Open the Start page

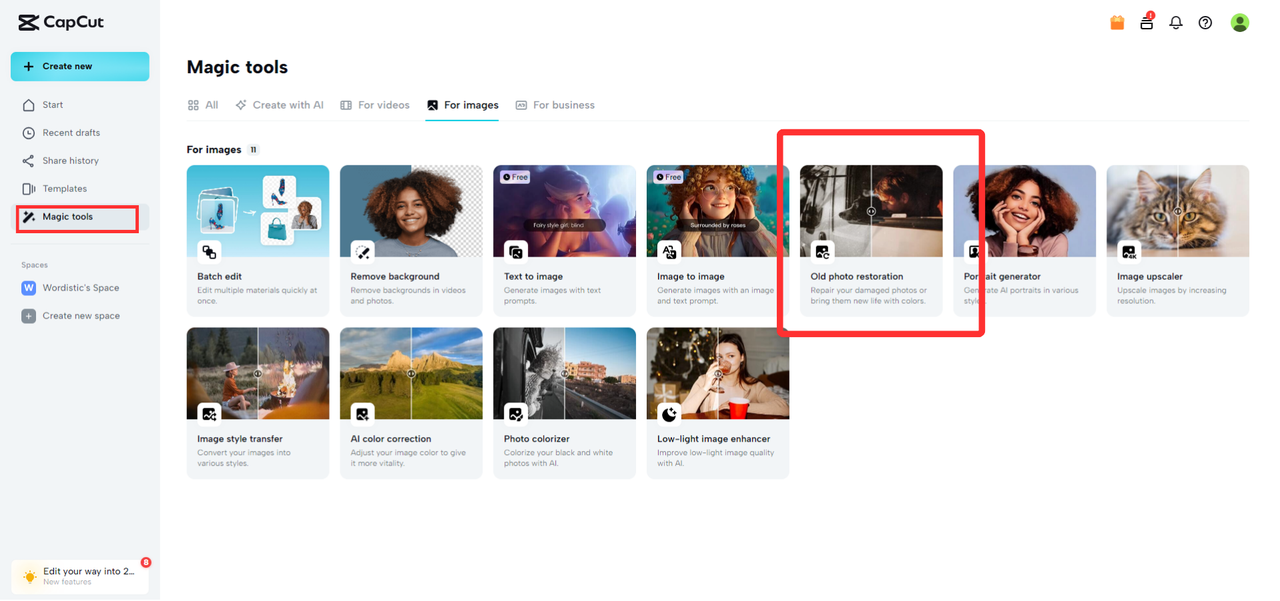80,105
